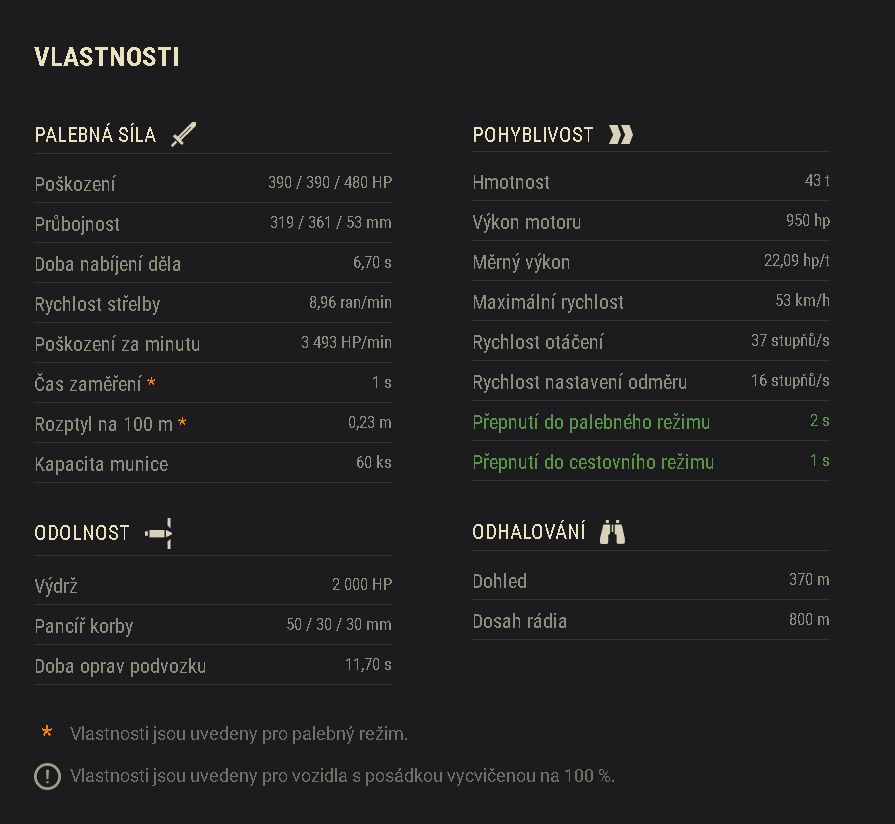895x824 pixels.
Task: Click the orange asterisk in the footer note
Action: click(x=46, y=733)
